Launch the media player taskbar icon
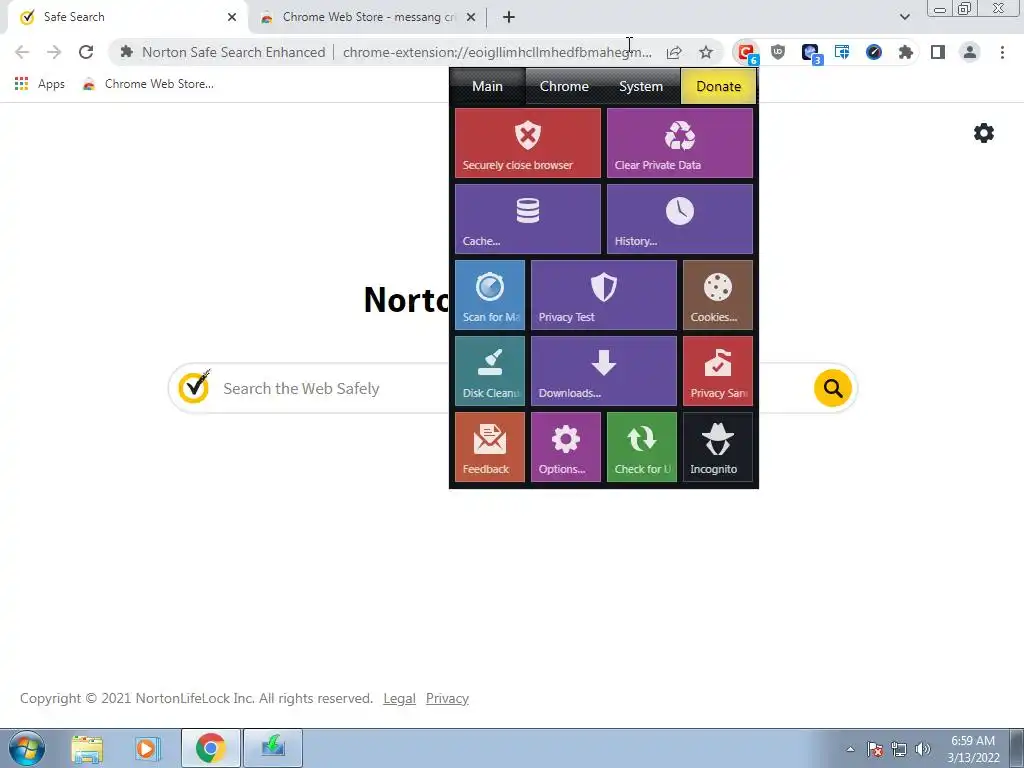This screenshot has width=1024, height=768. (147, 748)
